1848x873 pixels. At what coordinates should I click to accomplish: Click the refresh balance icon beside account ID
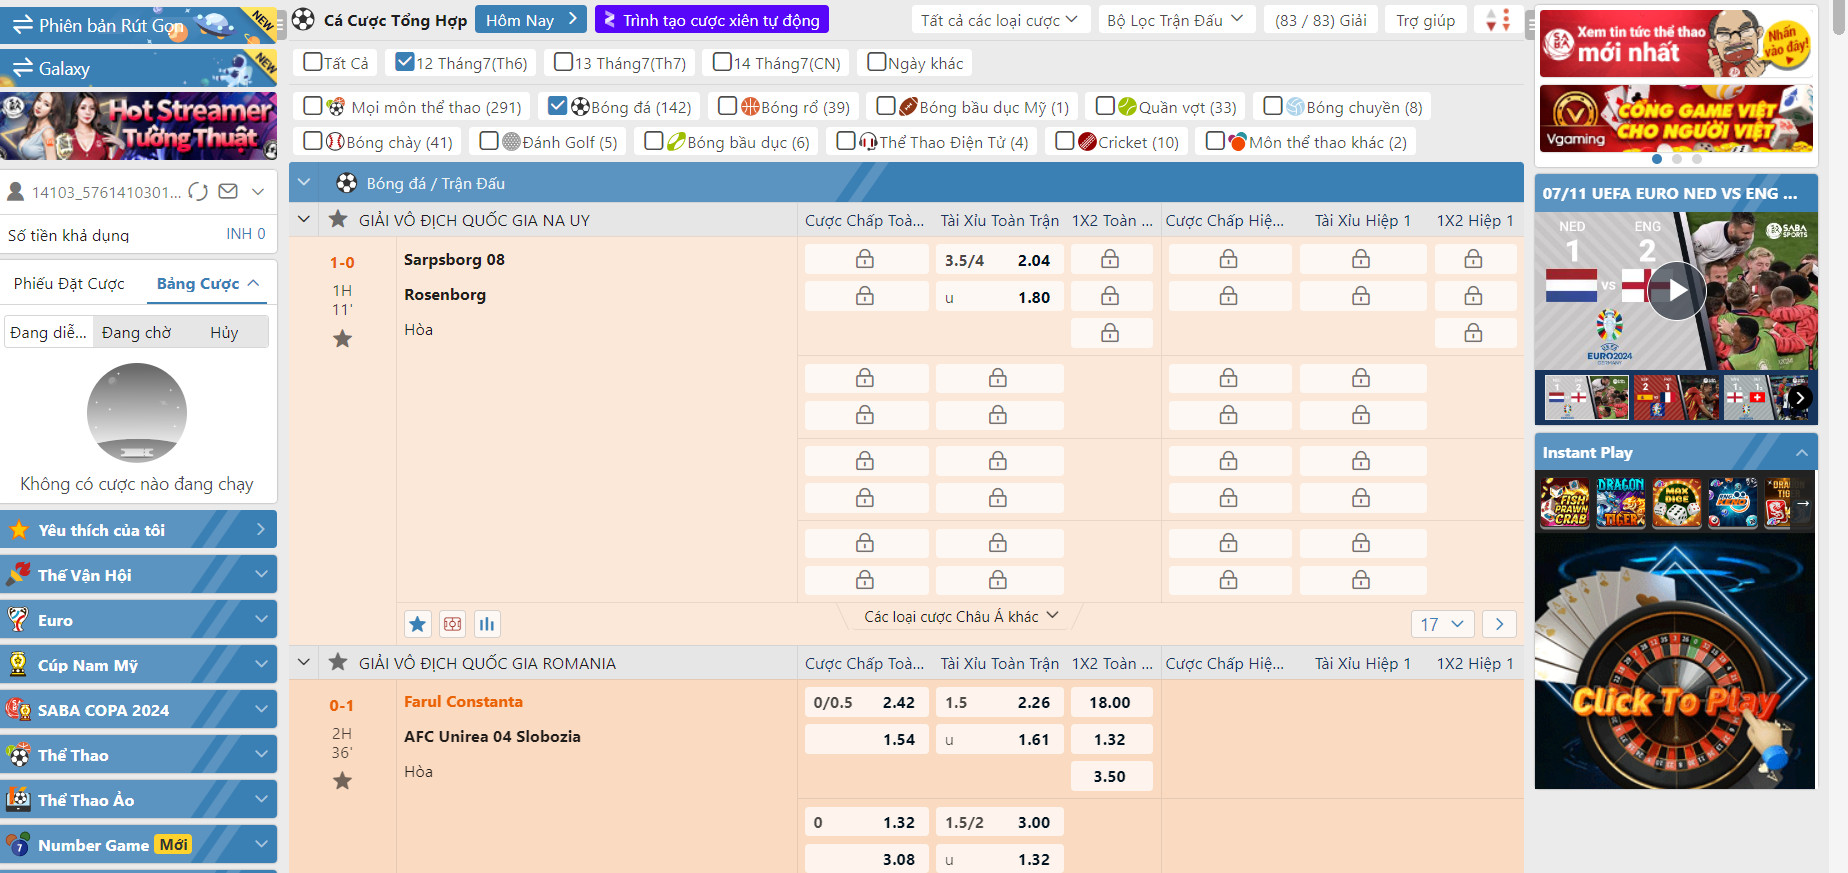tap(198, 191)
